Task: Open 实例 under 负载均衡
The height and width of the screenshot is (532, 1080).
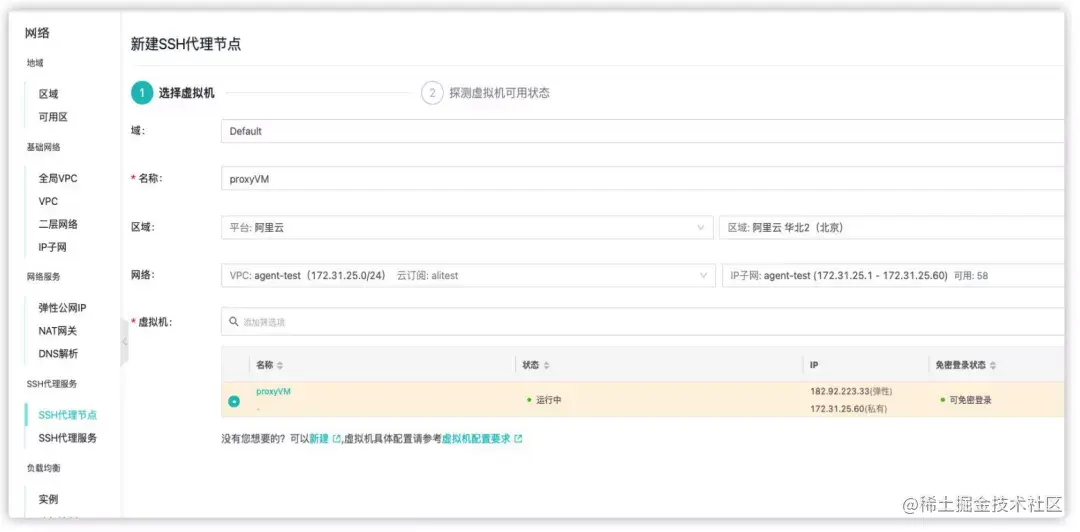Action: [48, 499]
